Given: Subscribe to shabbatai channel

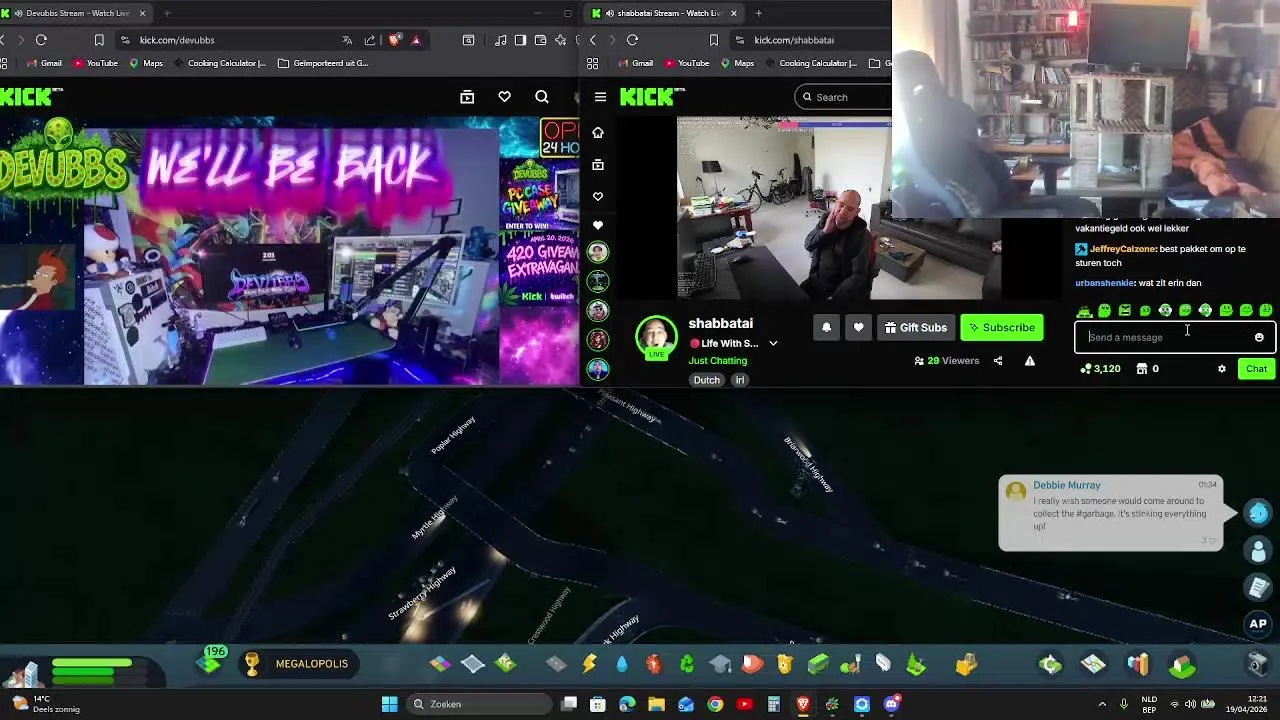Looking at the screenshot, I should (x=1001, y=327).
